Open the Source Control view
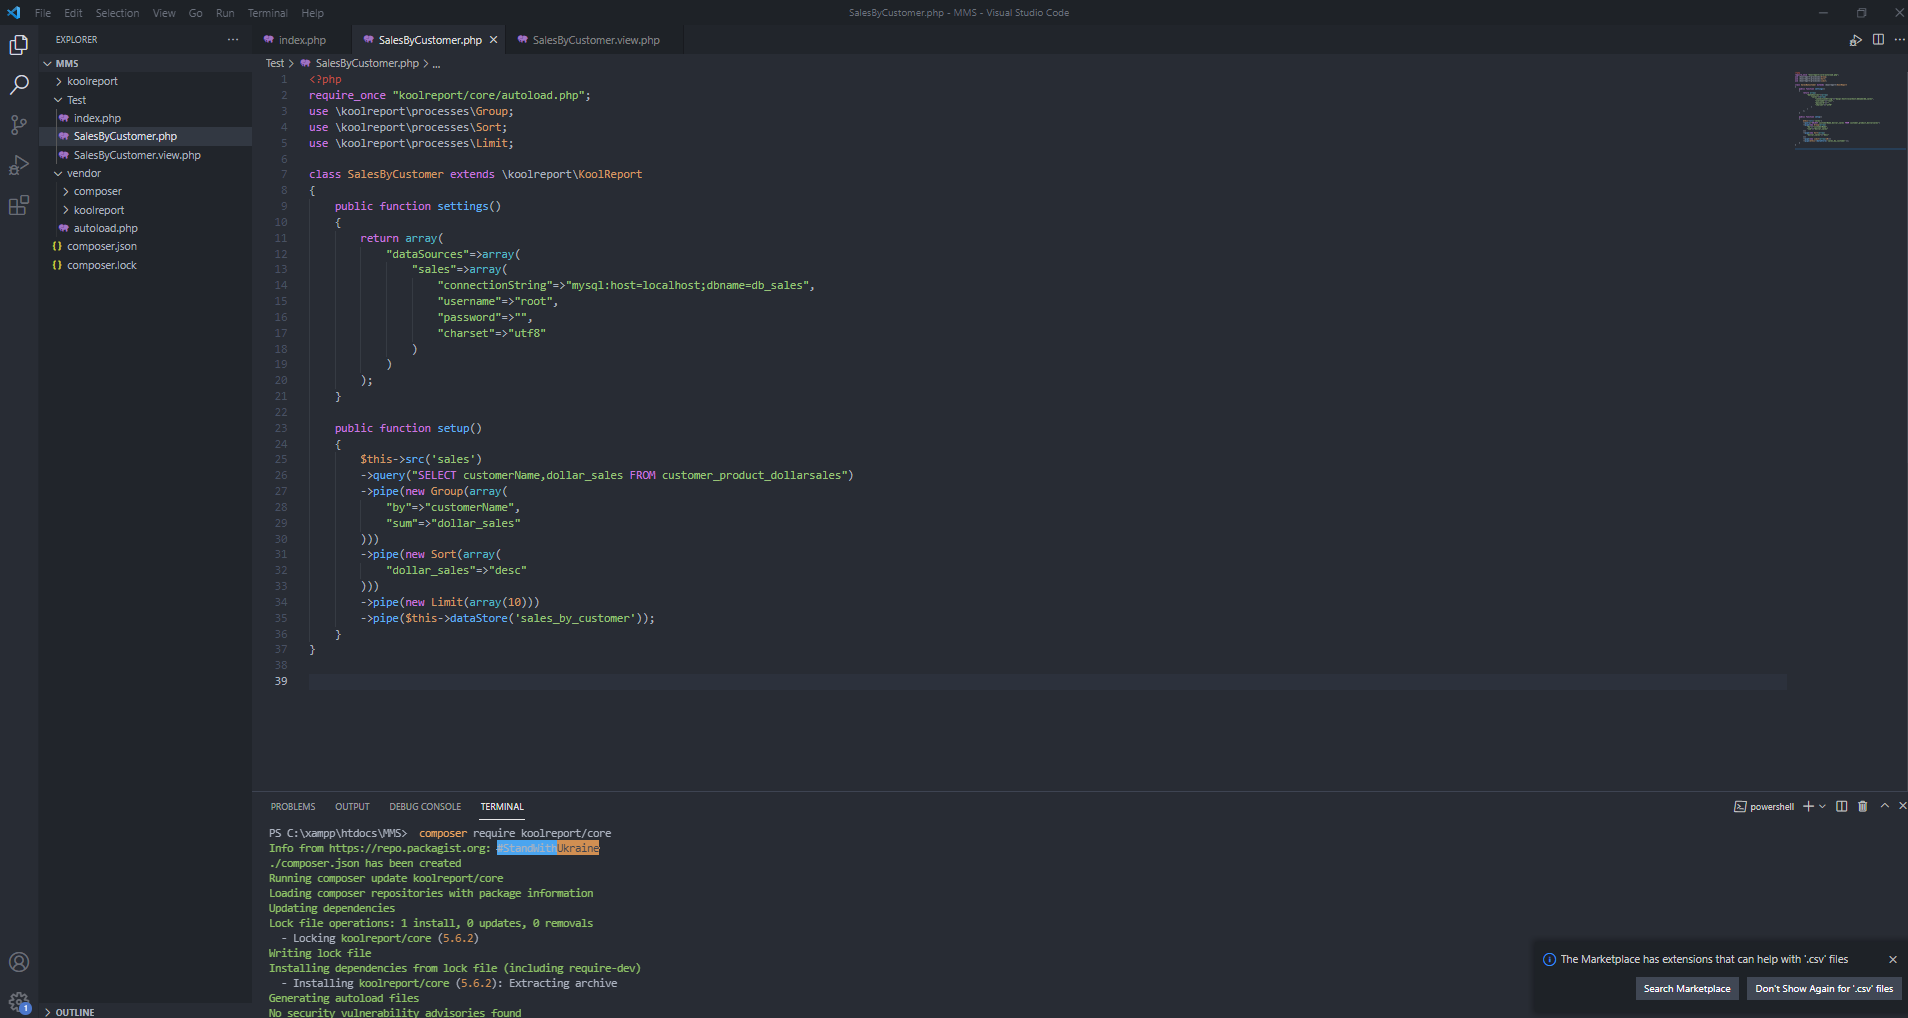Viewport: 1908px width, 1018px height. click(19, 125)
